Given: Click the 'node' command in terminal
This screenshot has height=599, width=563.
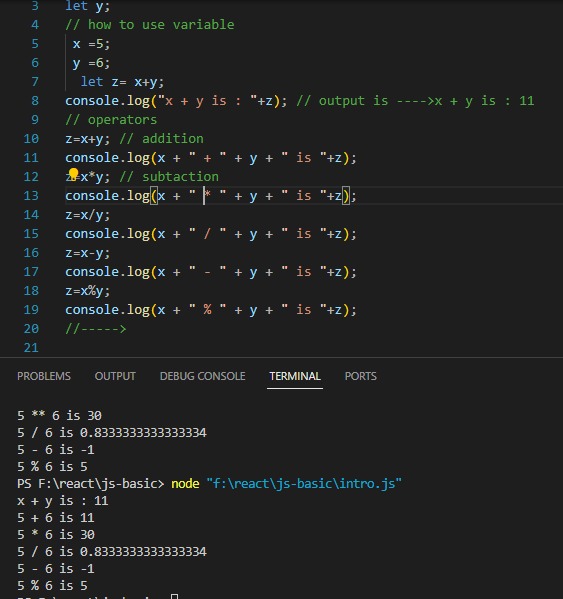Looking at the screenshot, I should (x=185, y=484).
